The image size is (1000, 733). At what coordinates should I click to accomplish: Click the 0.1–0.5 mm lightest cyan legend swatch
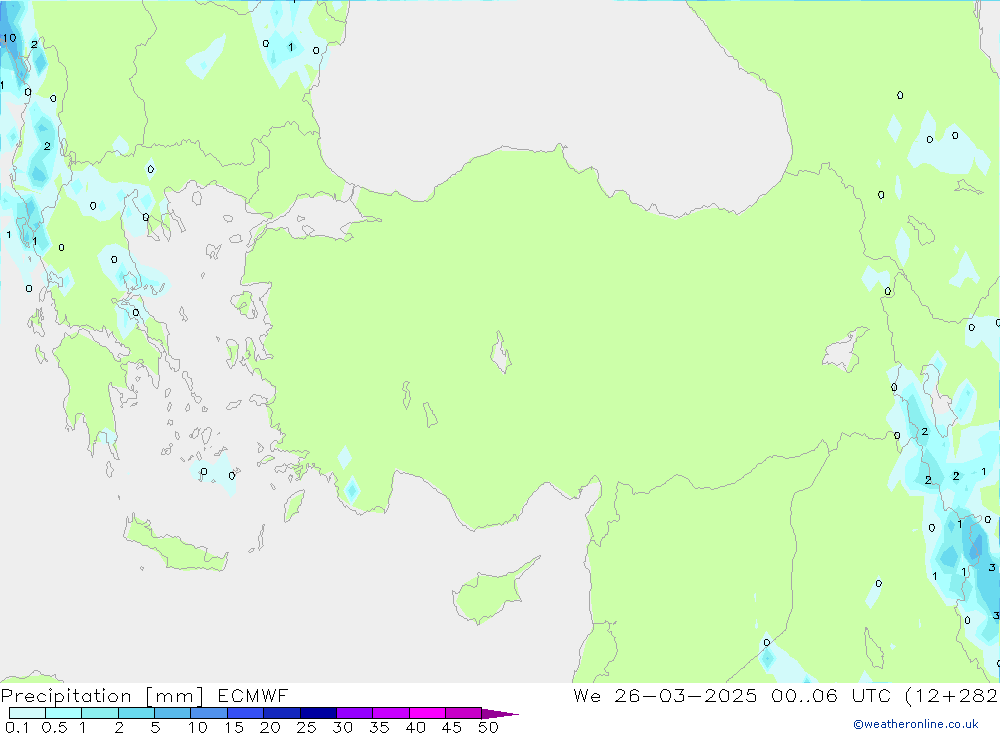tap(27, 713)
